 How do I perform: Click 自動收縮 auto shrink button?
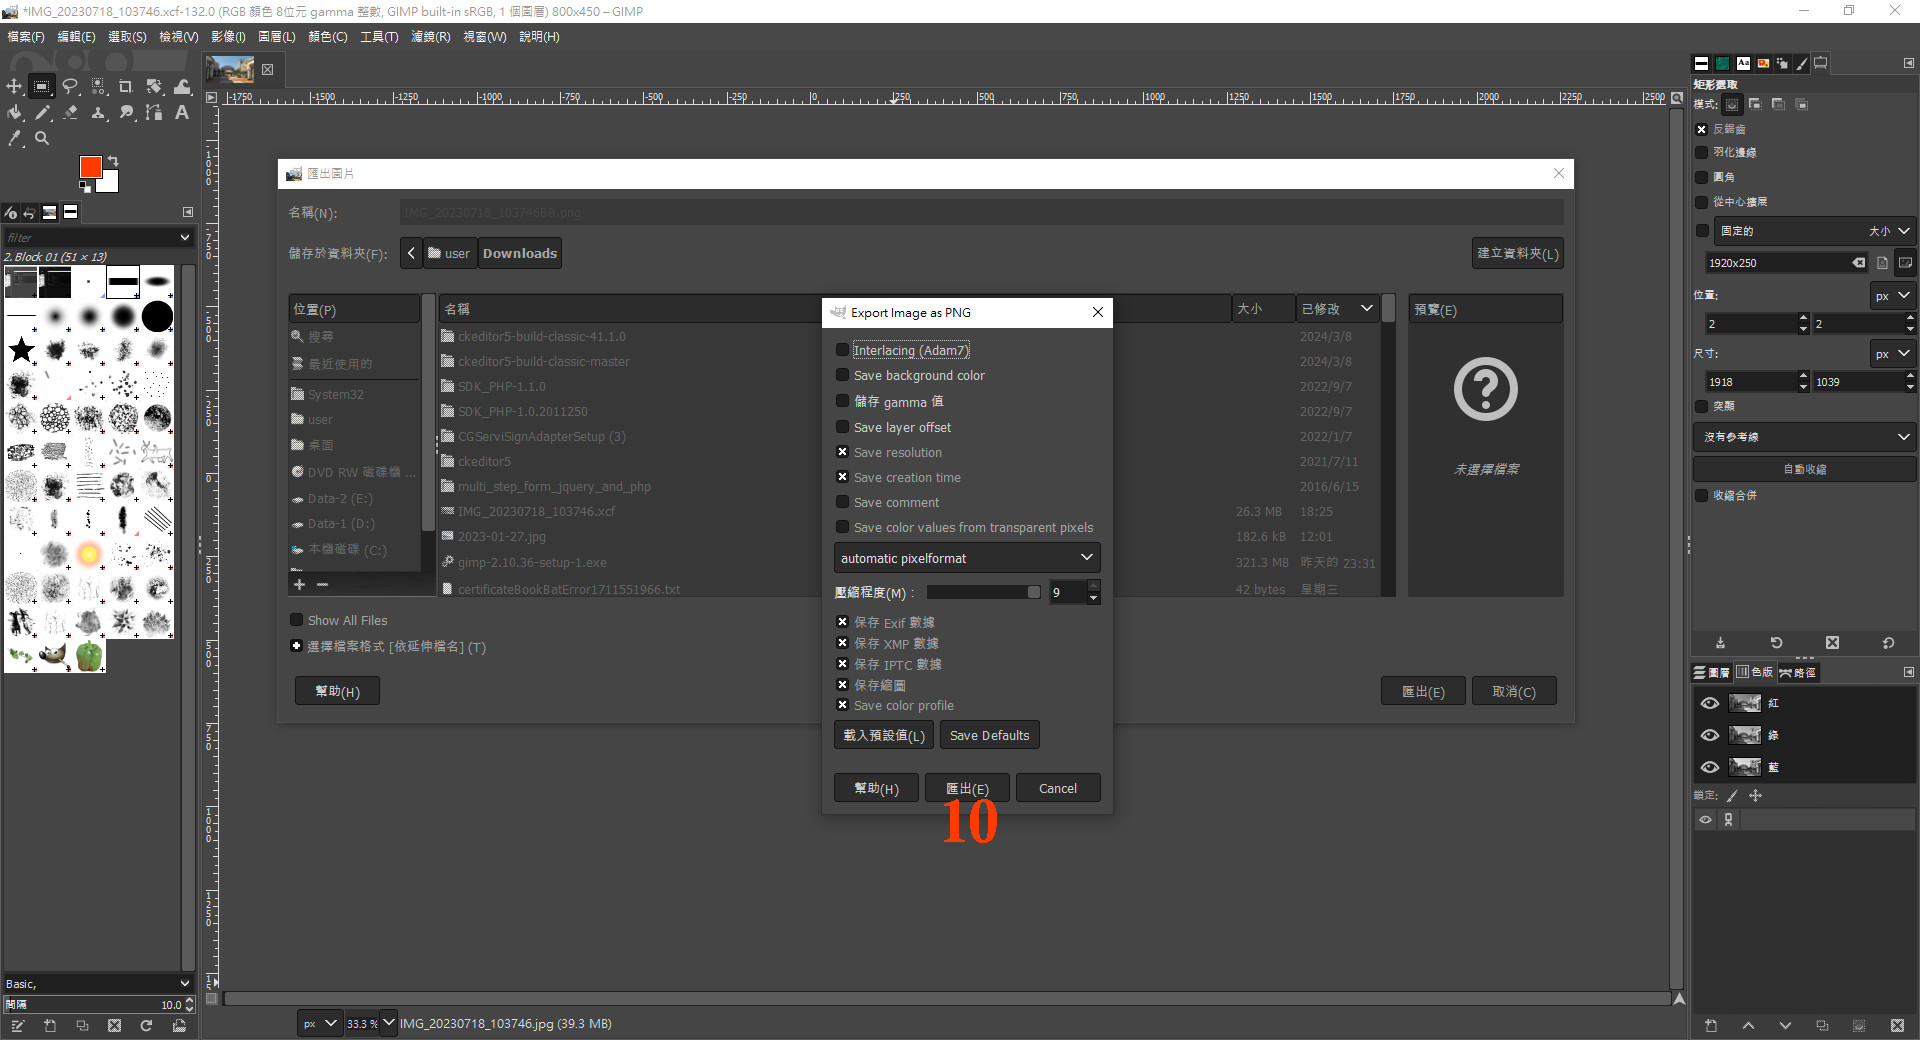pyautogui.click(x=1805, y=469)
